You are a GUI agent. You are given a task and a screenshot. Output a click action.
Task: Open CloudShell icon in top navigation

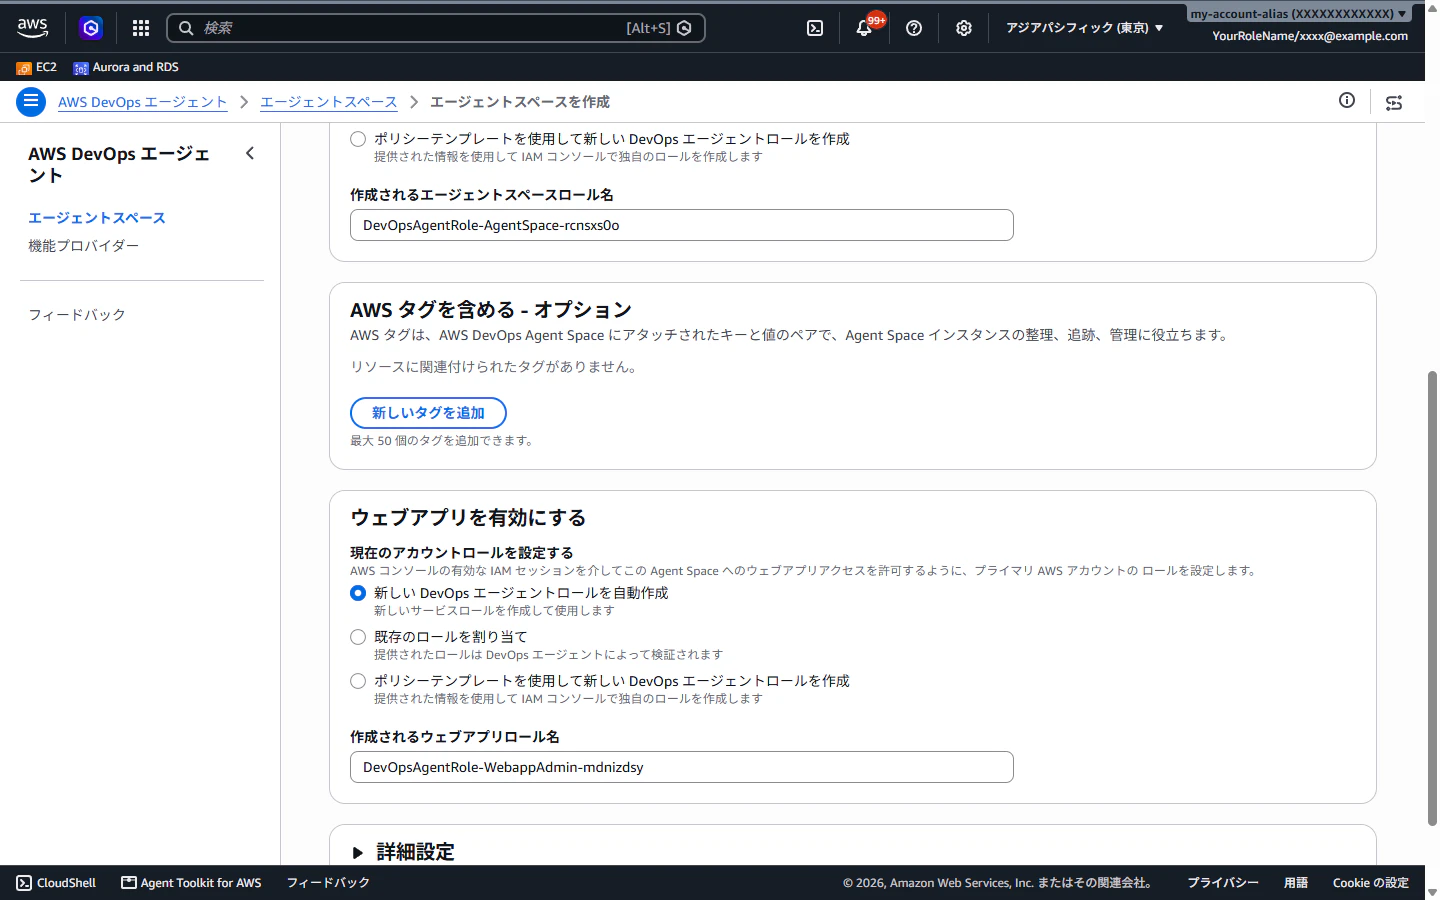click(x=815, y=28)
